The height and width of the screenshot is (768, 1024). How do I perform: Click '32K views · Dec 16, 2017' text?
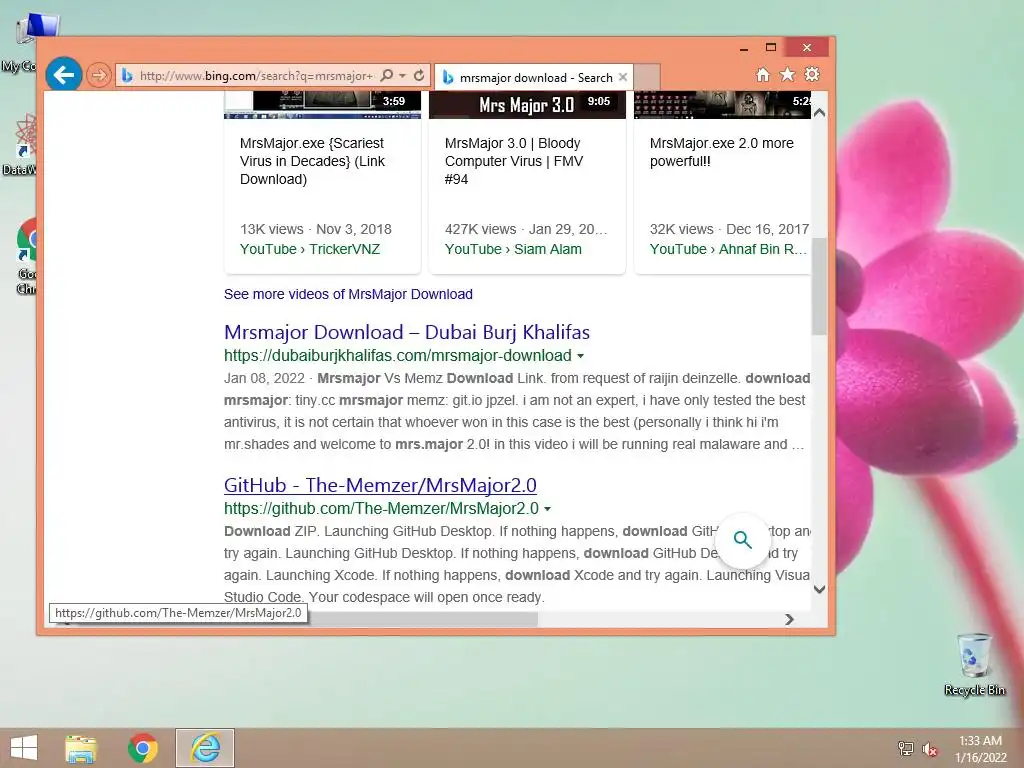pos(729,229)
